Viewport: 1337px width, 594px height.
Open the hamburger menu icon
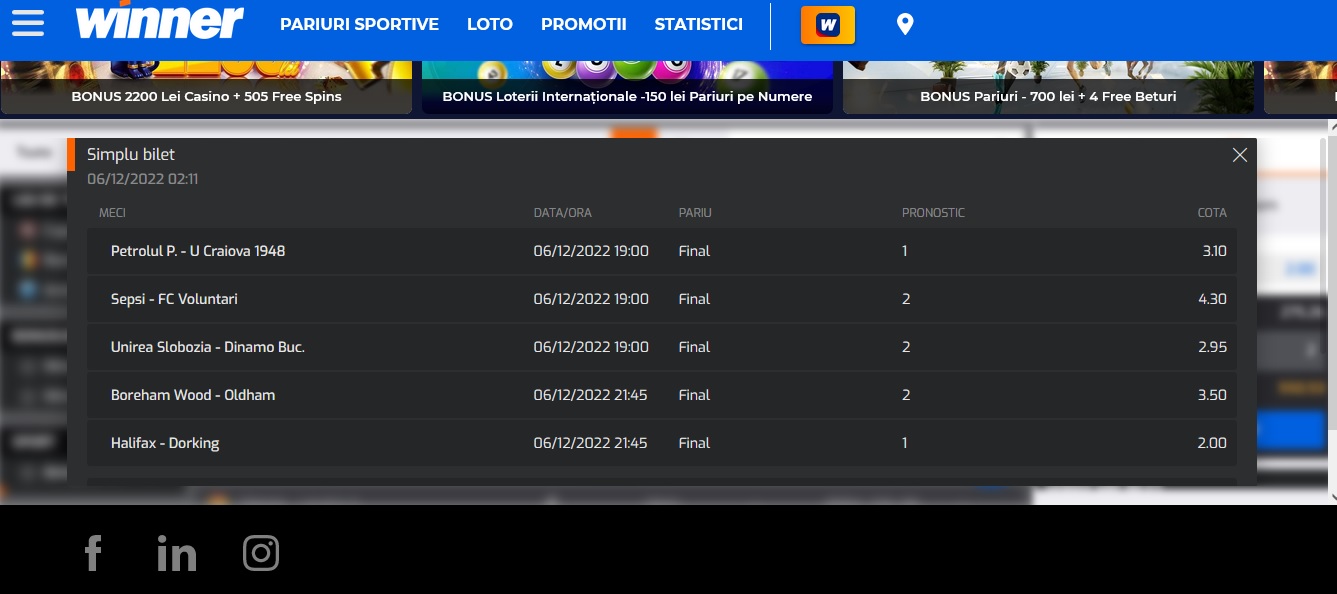tap(27, 23)
